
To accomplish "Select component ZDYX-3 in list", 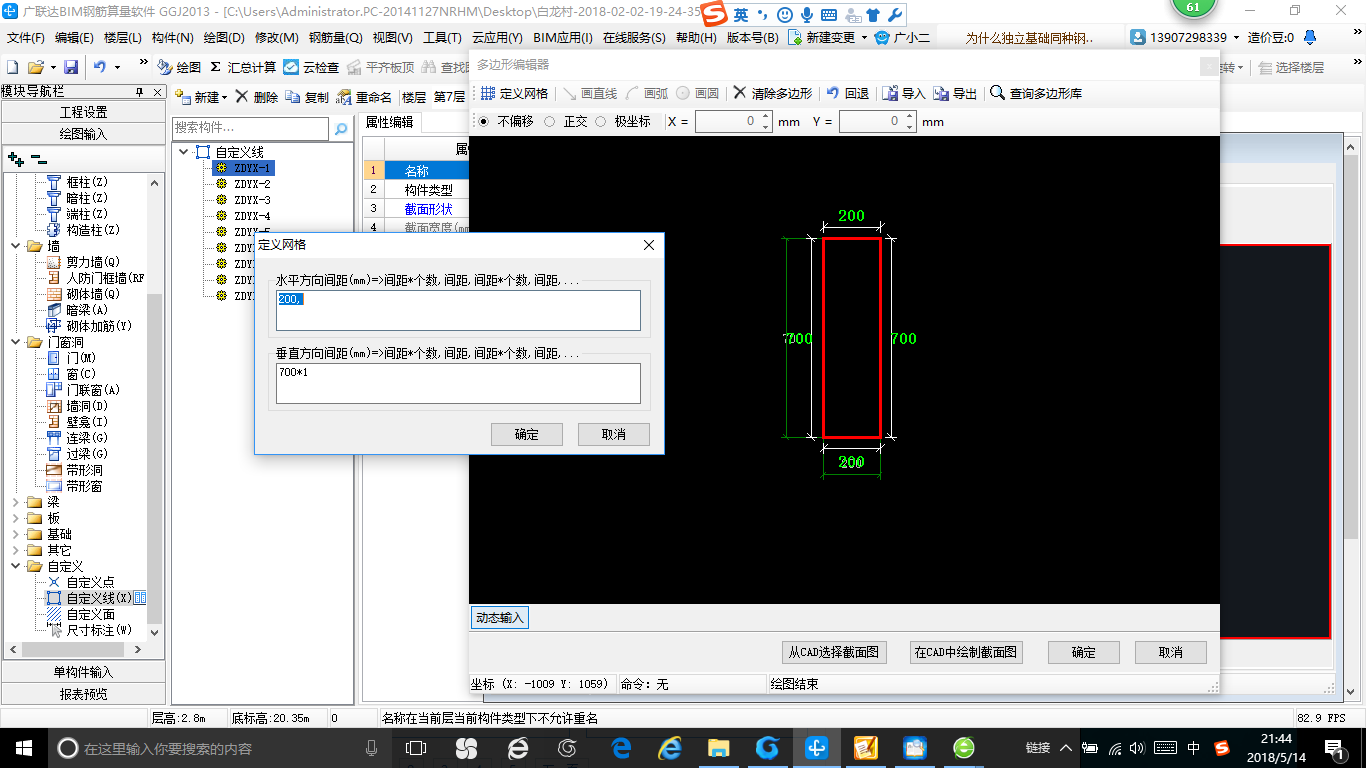I will coord(252,200).
